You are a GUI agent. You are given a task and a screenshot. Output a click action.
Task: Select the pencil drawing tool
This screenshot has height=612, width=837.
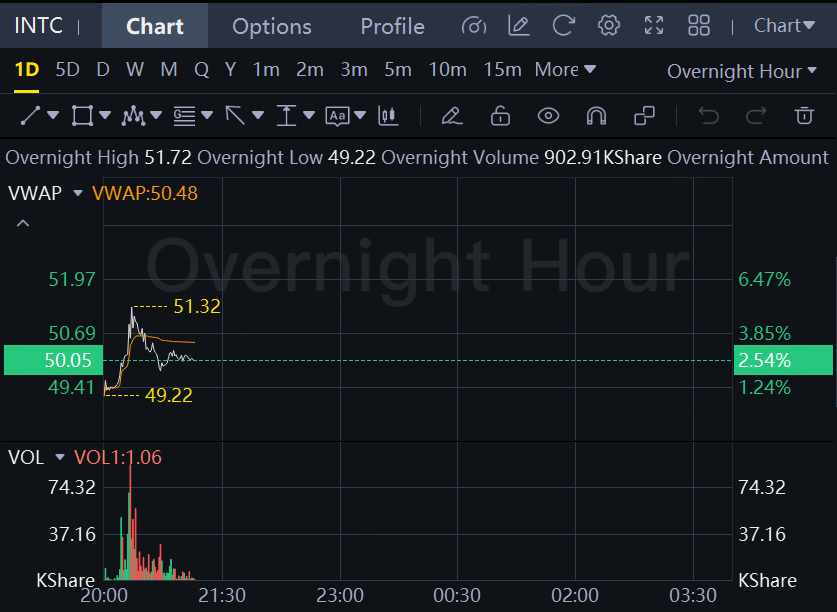coord(451,116)
